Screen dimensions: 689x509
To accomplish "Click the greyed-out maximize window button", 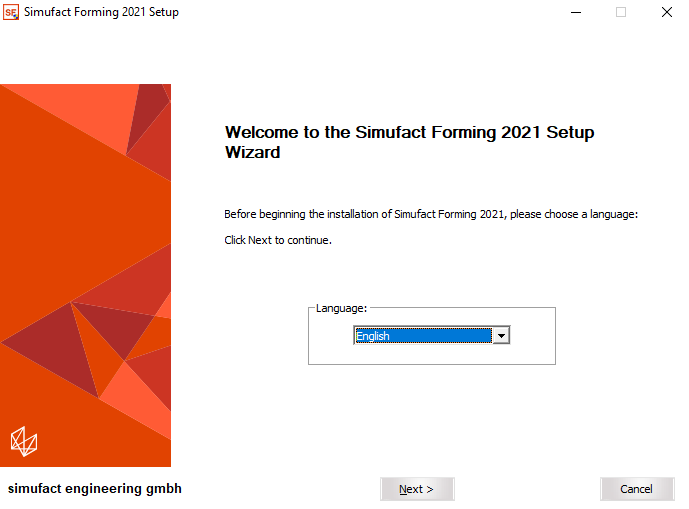I will click(x=621, y=12).
